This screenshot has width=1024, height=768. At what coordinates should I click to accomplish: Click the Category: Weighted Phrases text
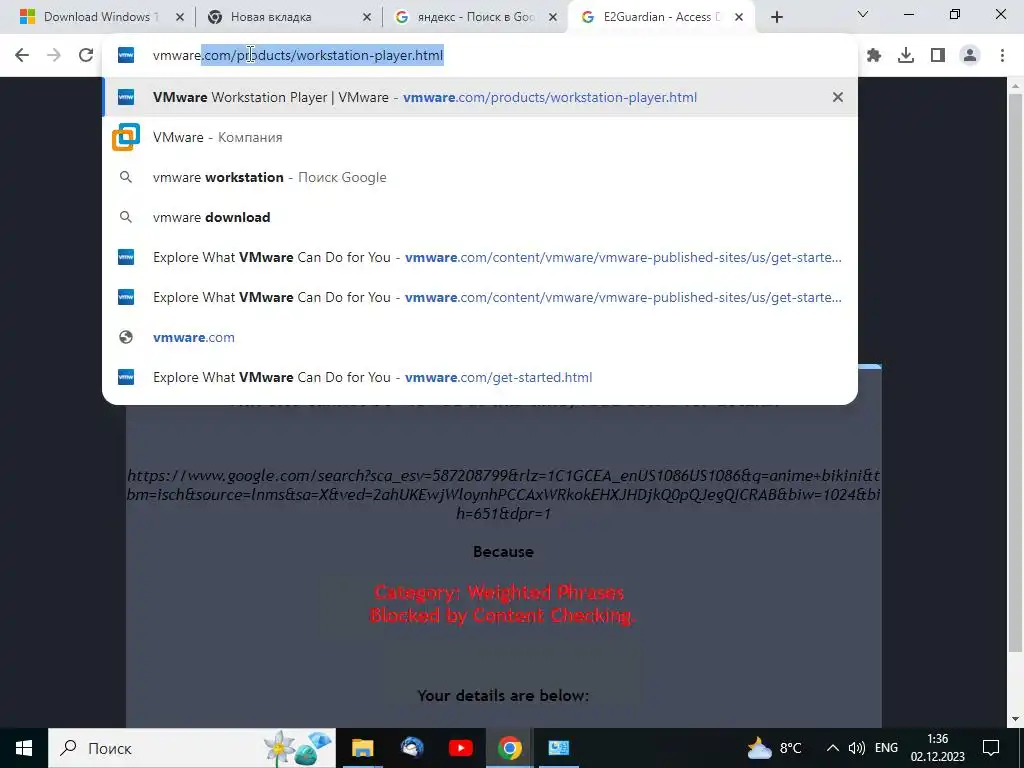click(499, 592)
